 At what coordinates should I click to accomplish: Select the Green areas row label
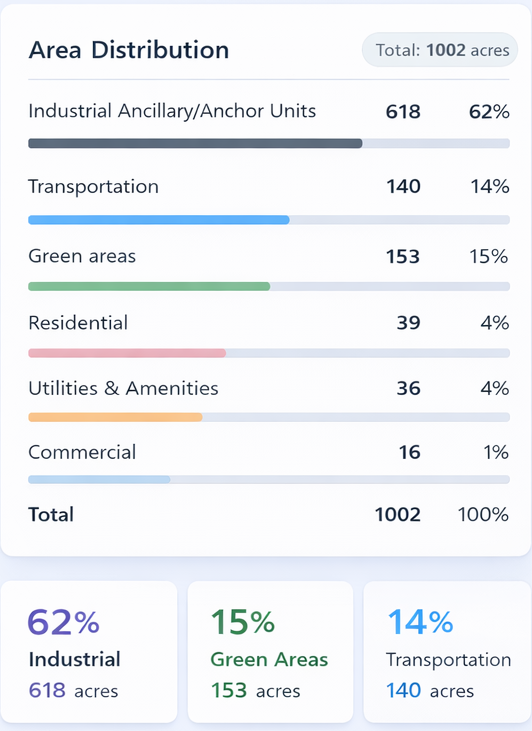pyautogui.click(x=82, y=256)
